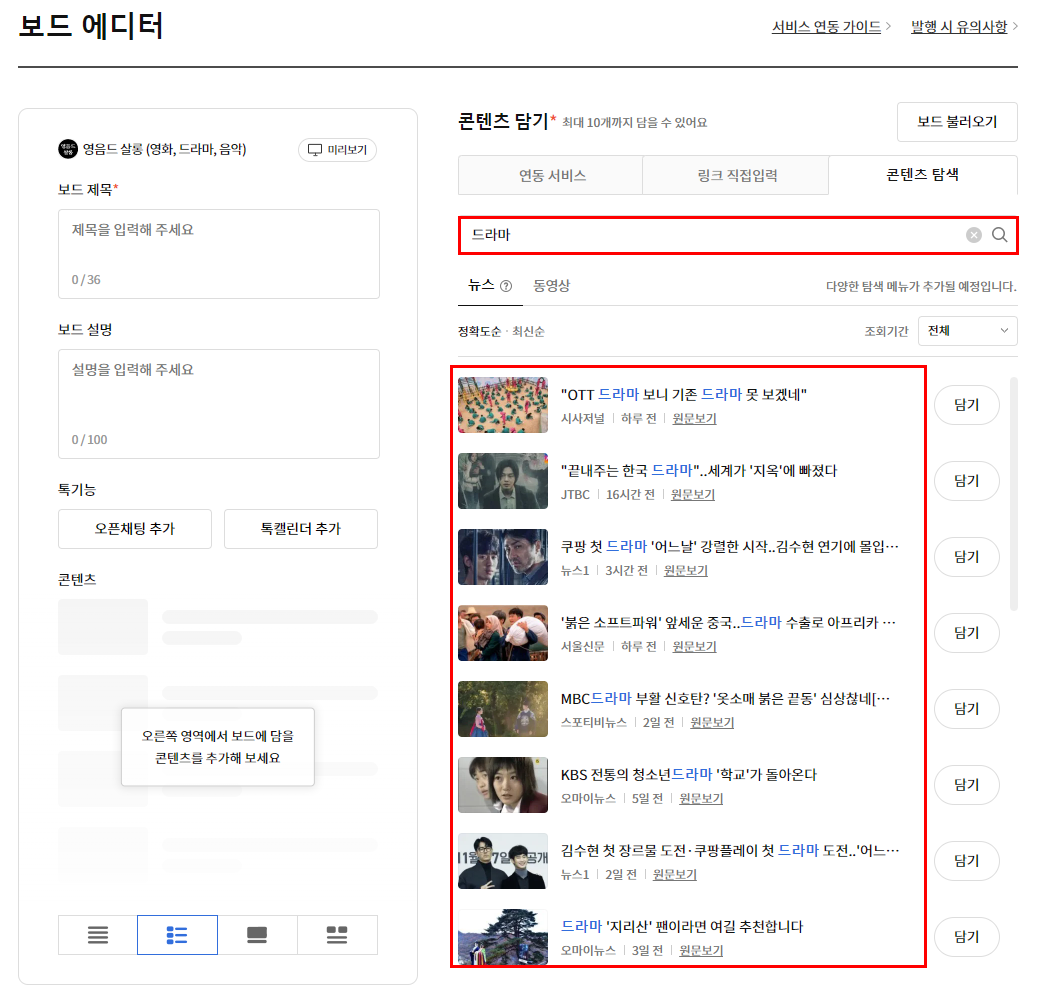The height and width of the screenshot is (999, 1044).
Task: Select the thumbnail list layout icon
Action: [x=177, y=934]
